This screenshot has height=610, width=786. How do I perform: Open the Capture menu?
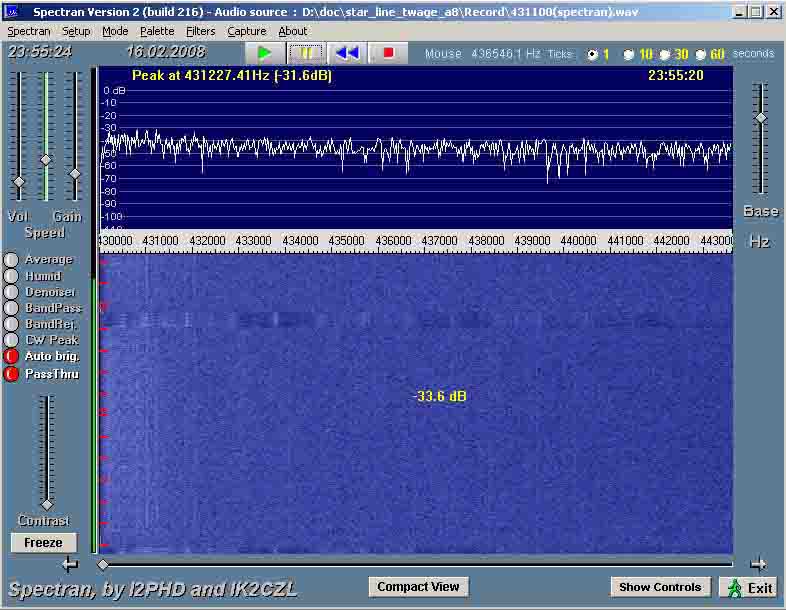tap(247, 31)
